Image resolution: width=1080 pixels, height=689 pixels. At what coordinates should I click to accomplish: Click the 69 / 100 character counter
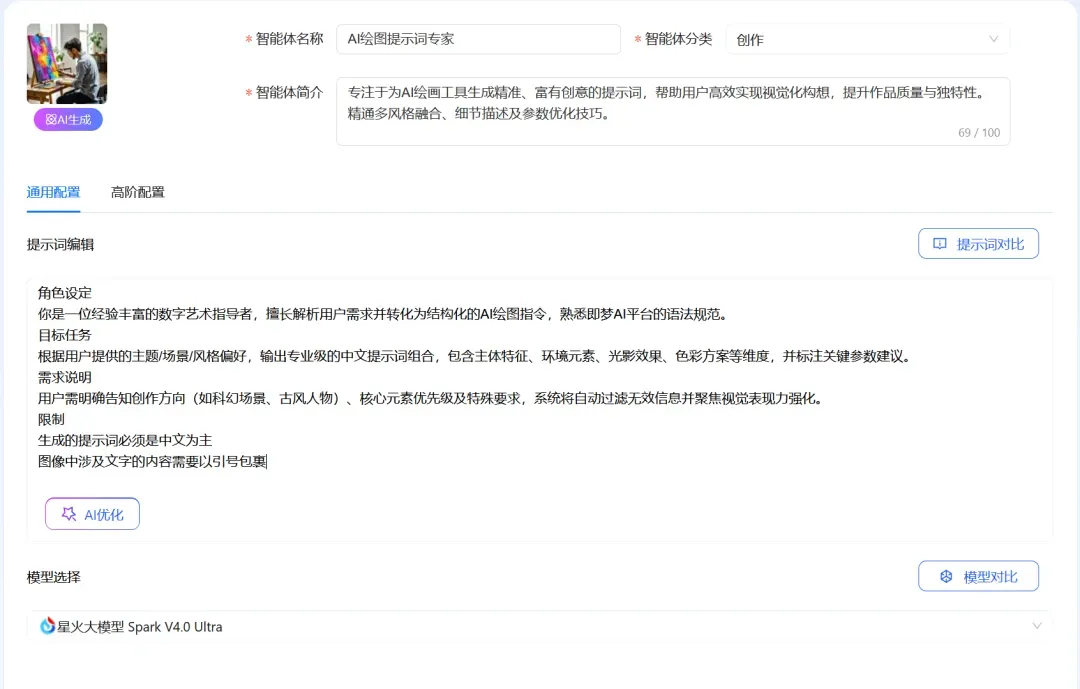pos(979,132)
